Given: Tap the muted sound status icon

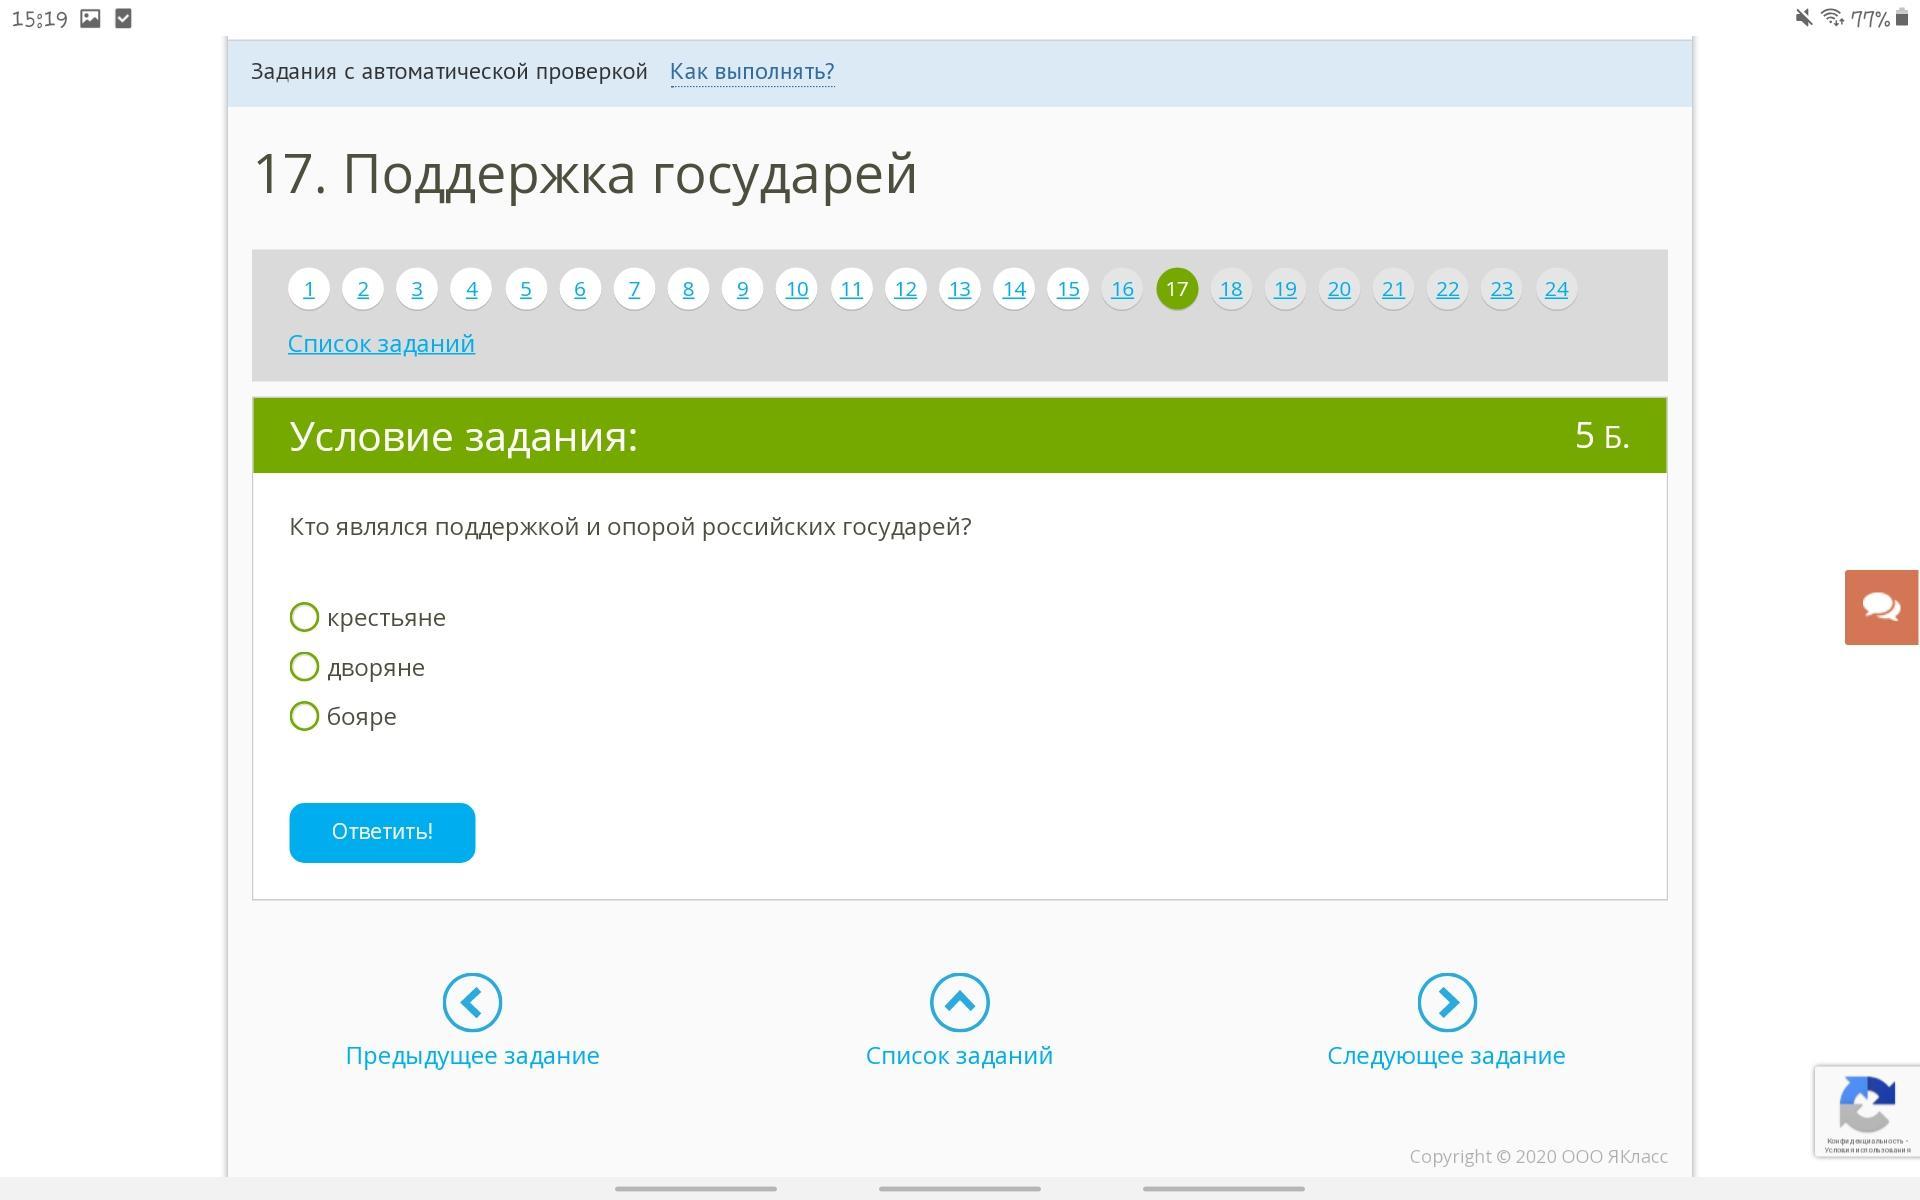Looking at the screenshot, I should pos(1803,18).
